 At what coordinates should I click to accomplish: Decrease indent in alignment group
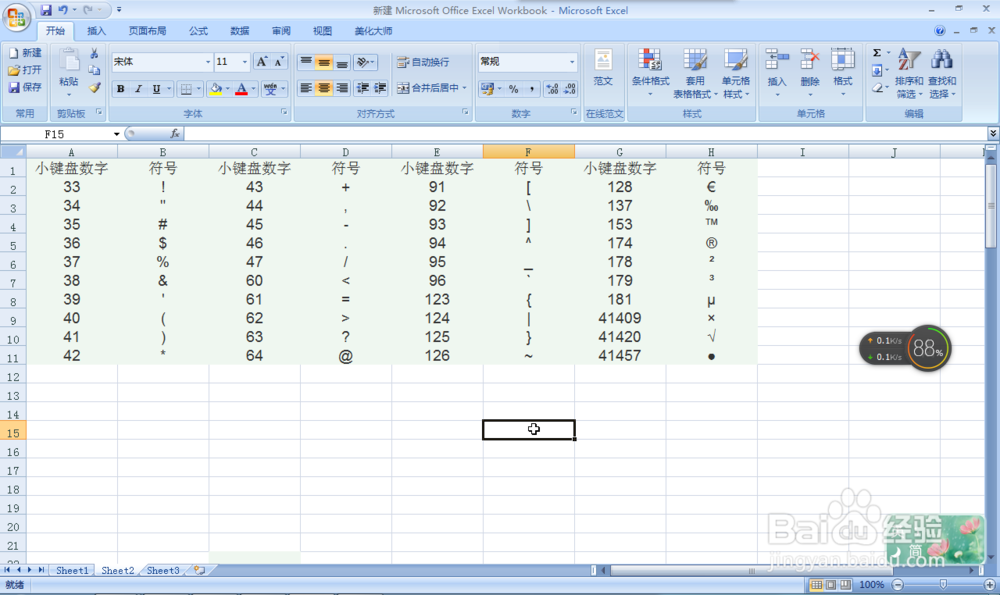(362, 88)
